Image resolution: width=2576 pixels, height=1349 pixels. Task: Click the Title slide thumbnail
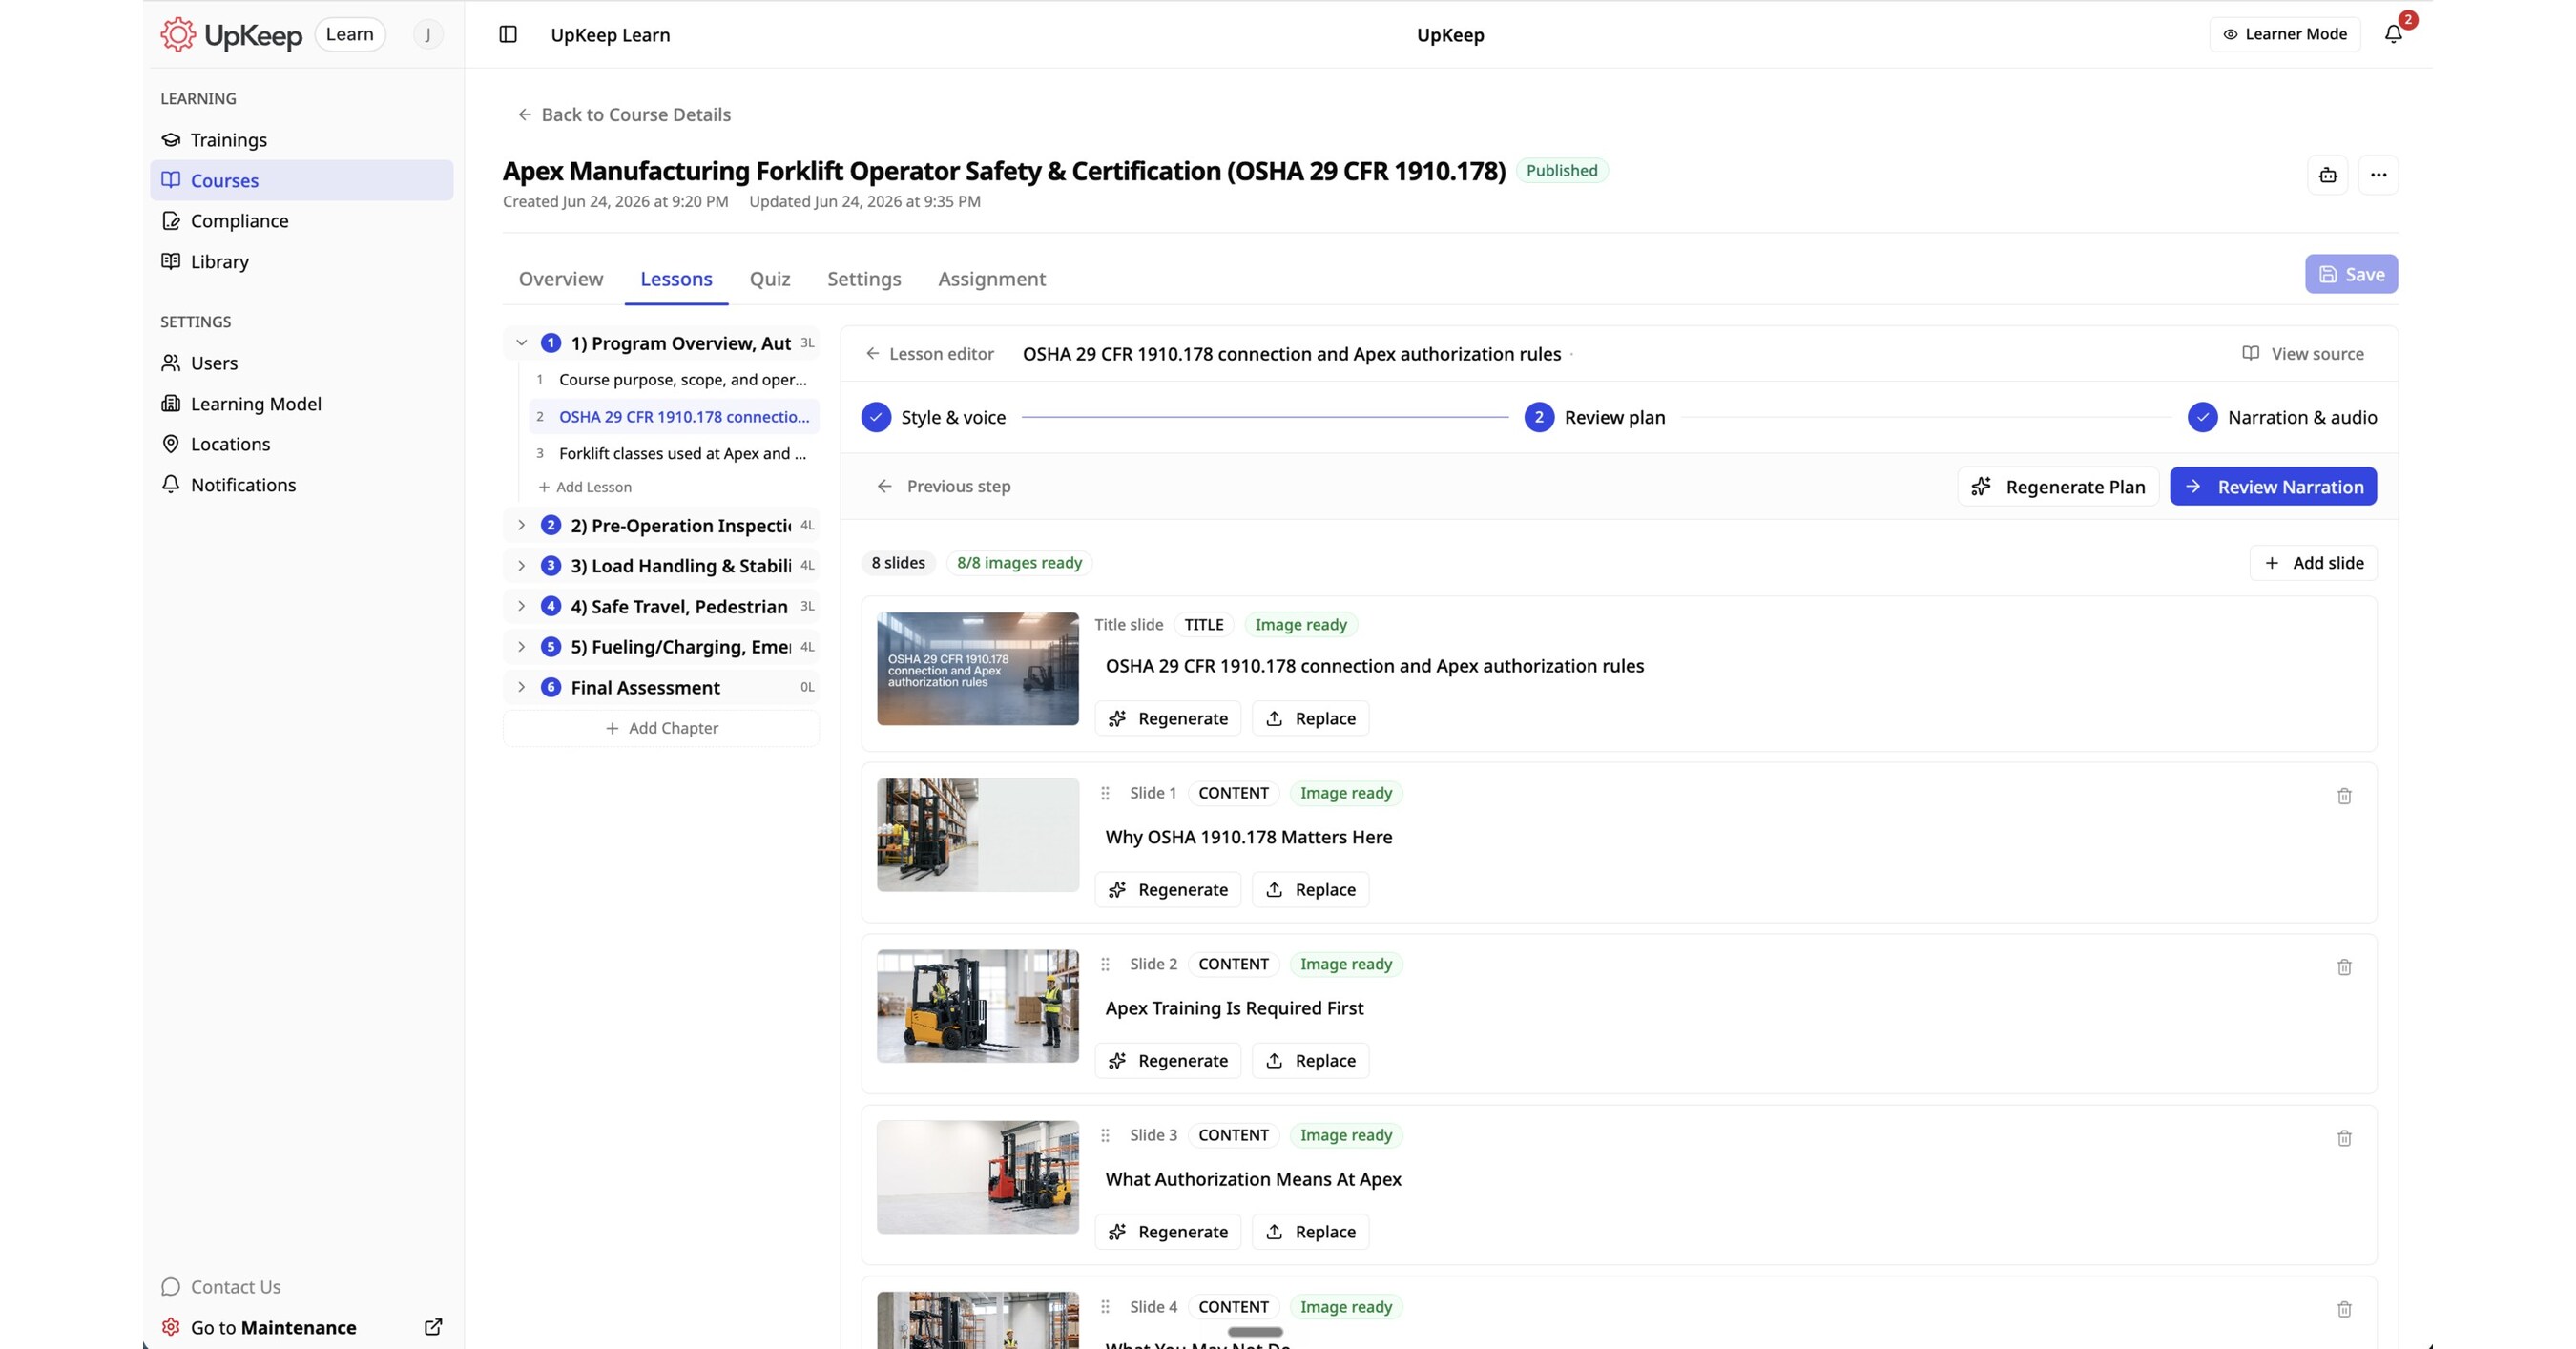coord(978,669)
